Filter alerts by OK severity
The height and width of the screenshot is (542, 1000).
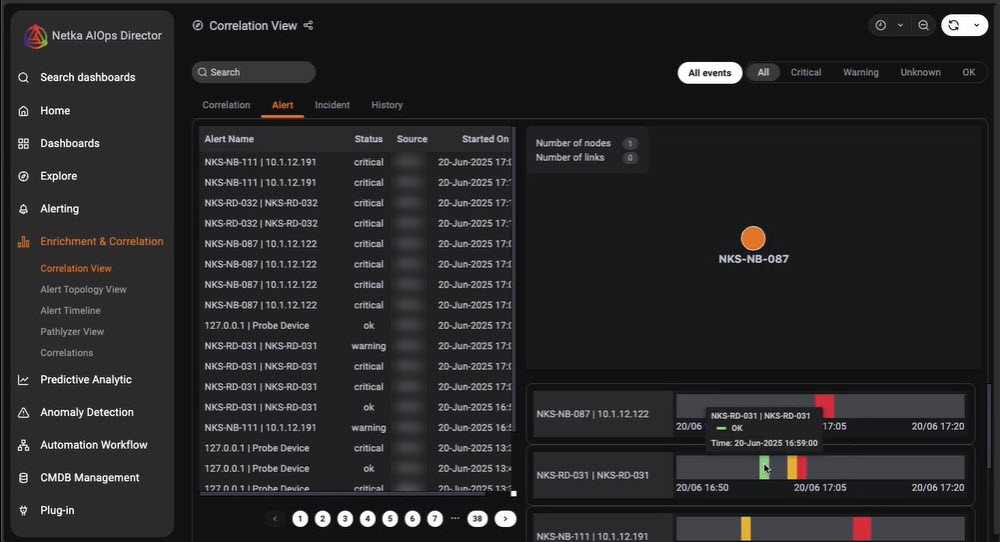[x=968, y=72]
